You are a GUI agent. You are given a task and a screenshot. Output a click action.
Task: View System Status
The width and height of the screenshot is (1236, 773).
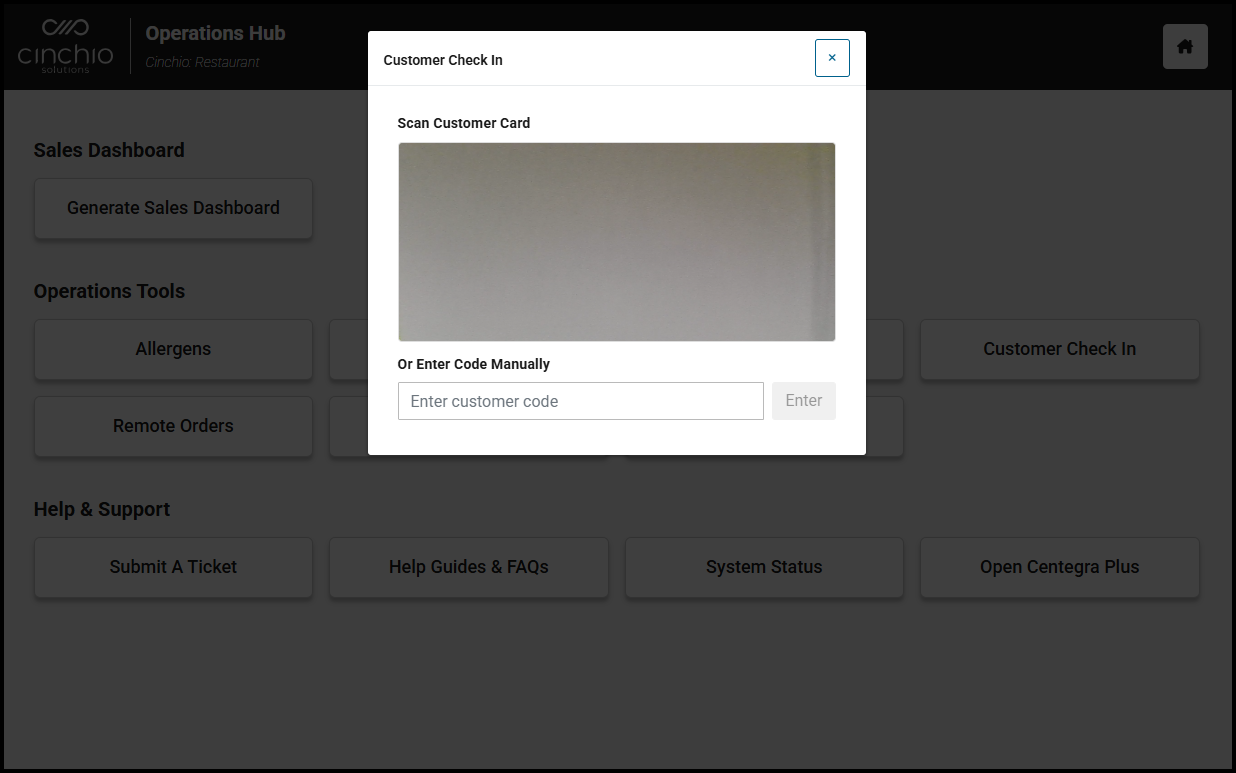764,567
